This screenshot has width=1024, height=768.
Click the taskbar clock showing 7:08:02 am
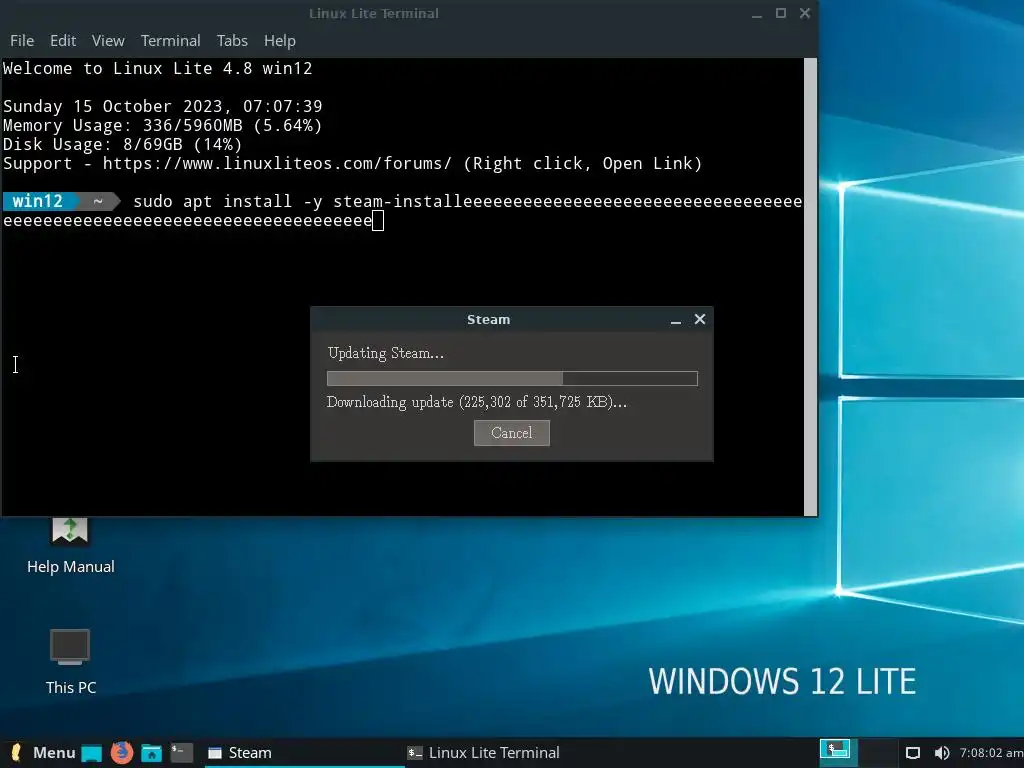(991, 753)
